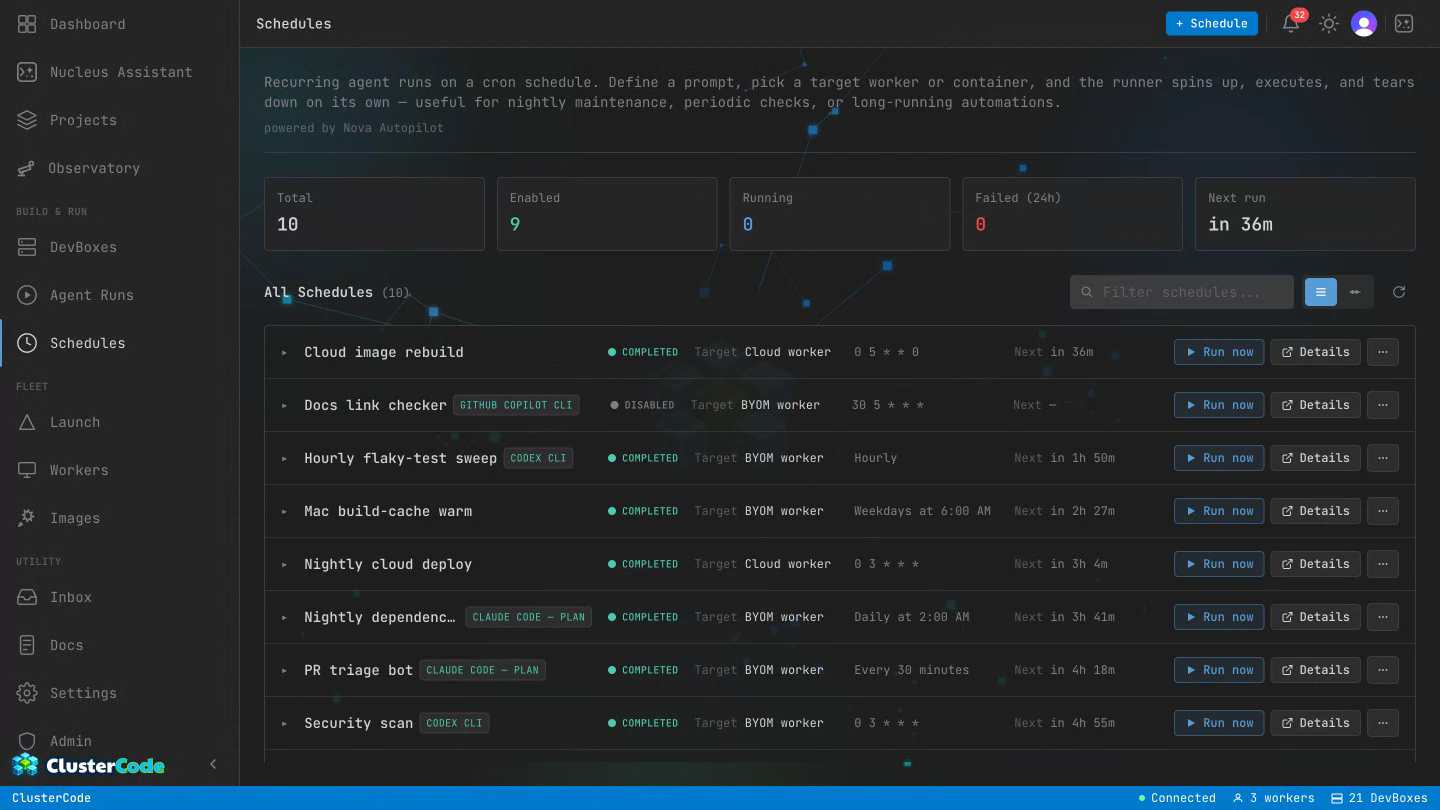Click 3 workers in the status bar
Image resolution: width=1440 pixels, height=810 pixels.
click(x=1274, y=798)
